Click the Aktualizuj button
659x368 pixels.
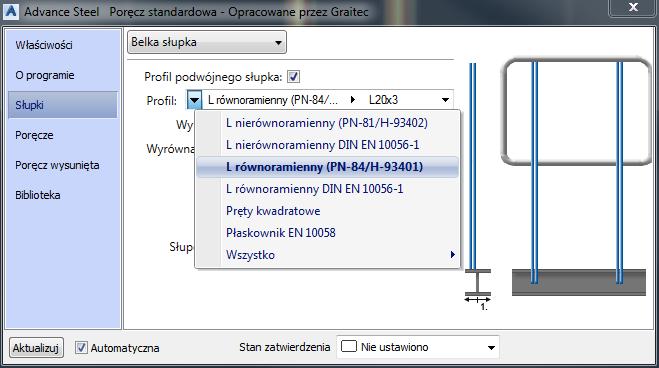point(36,348)
